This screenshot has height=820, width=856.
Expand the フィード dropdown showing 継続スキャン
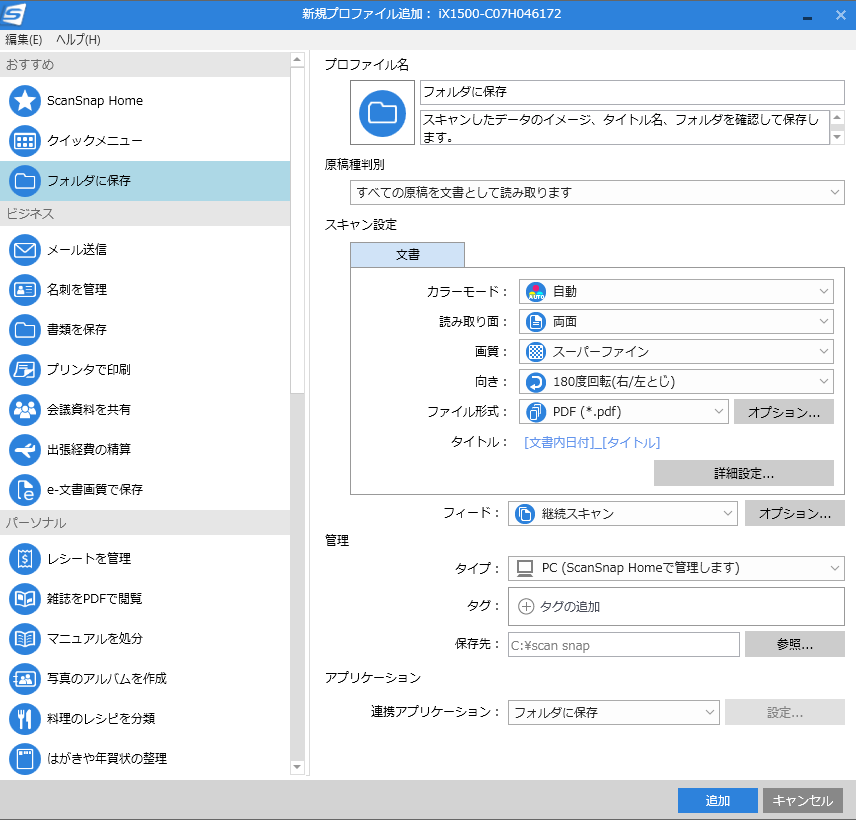(622, 514)
